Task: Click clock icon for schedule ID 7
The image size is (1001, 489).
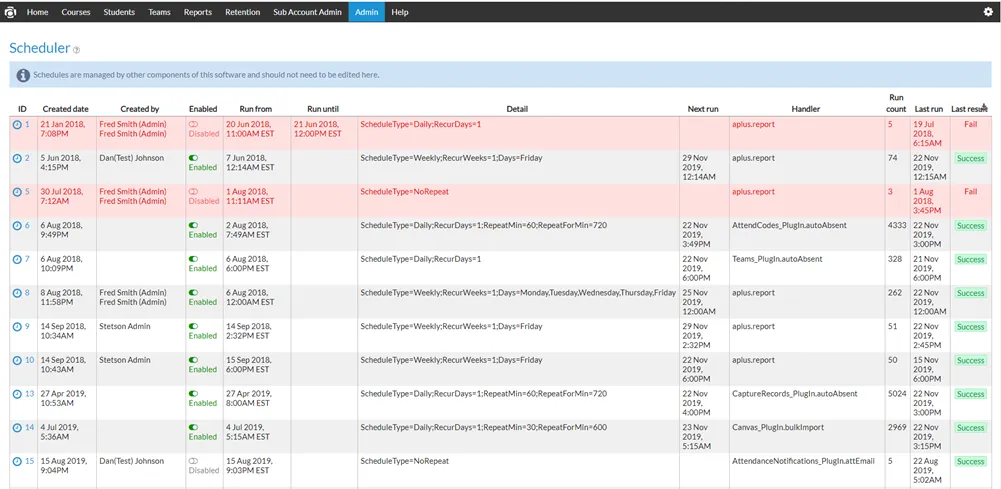Action: [17, 259]
